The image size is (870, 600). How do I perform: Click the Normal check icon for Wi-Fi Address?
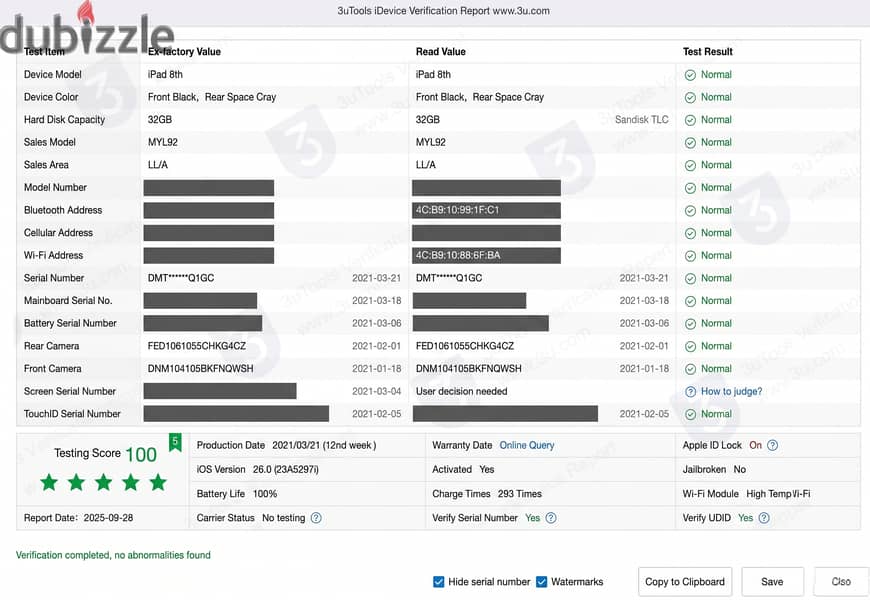coord(690,256)
